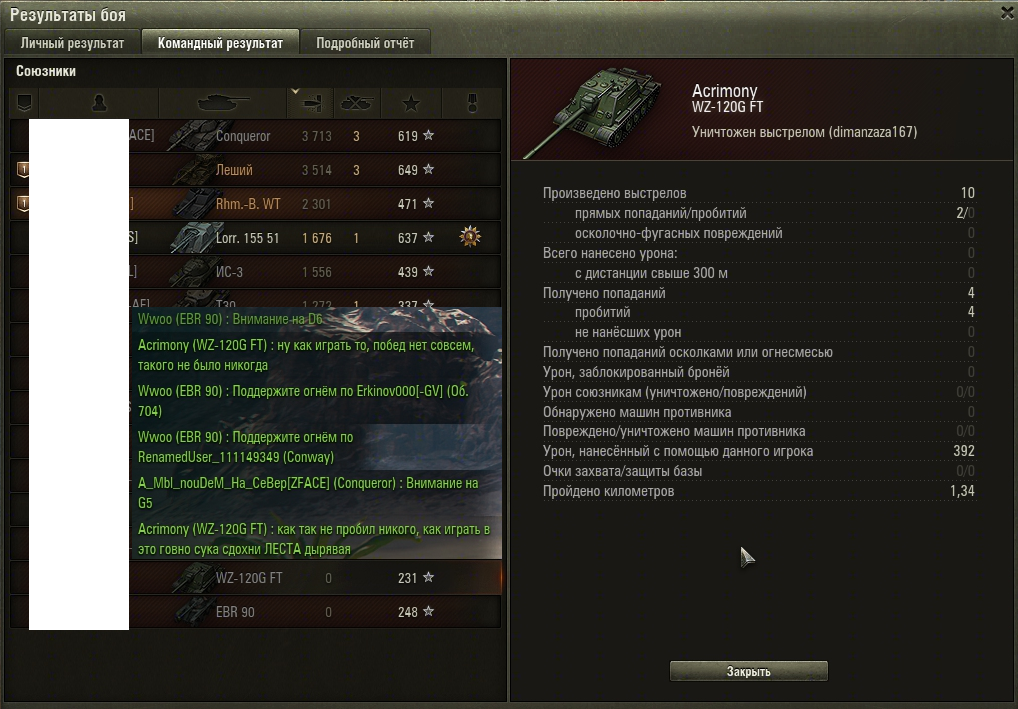This screenshot has width=1018, height=709.
Task: Select platoon badge on Леший row
Action: [x=23, y=170]
